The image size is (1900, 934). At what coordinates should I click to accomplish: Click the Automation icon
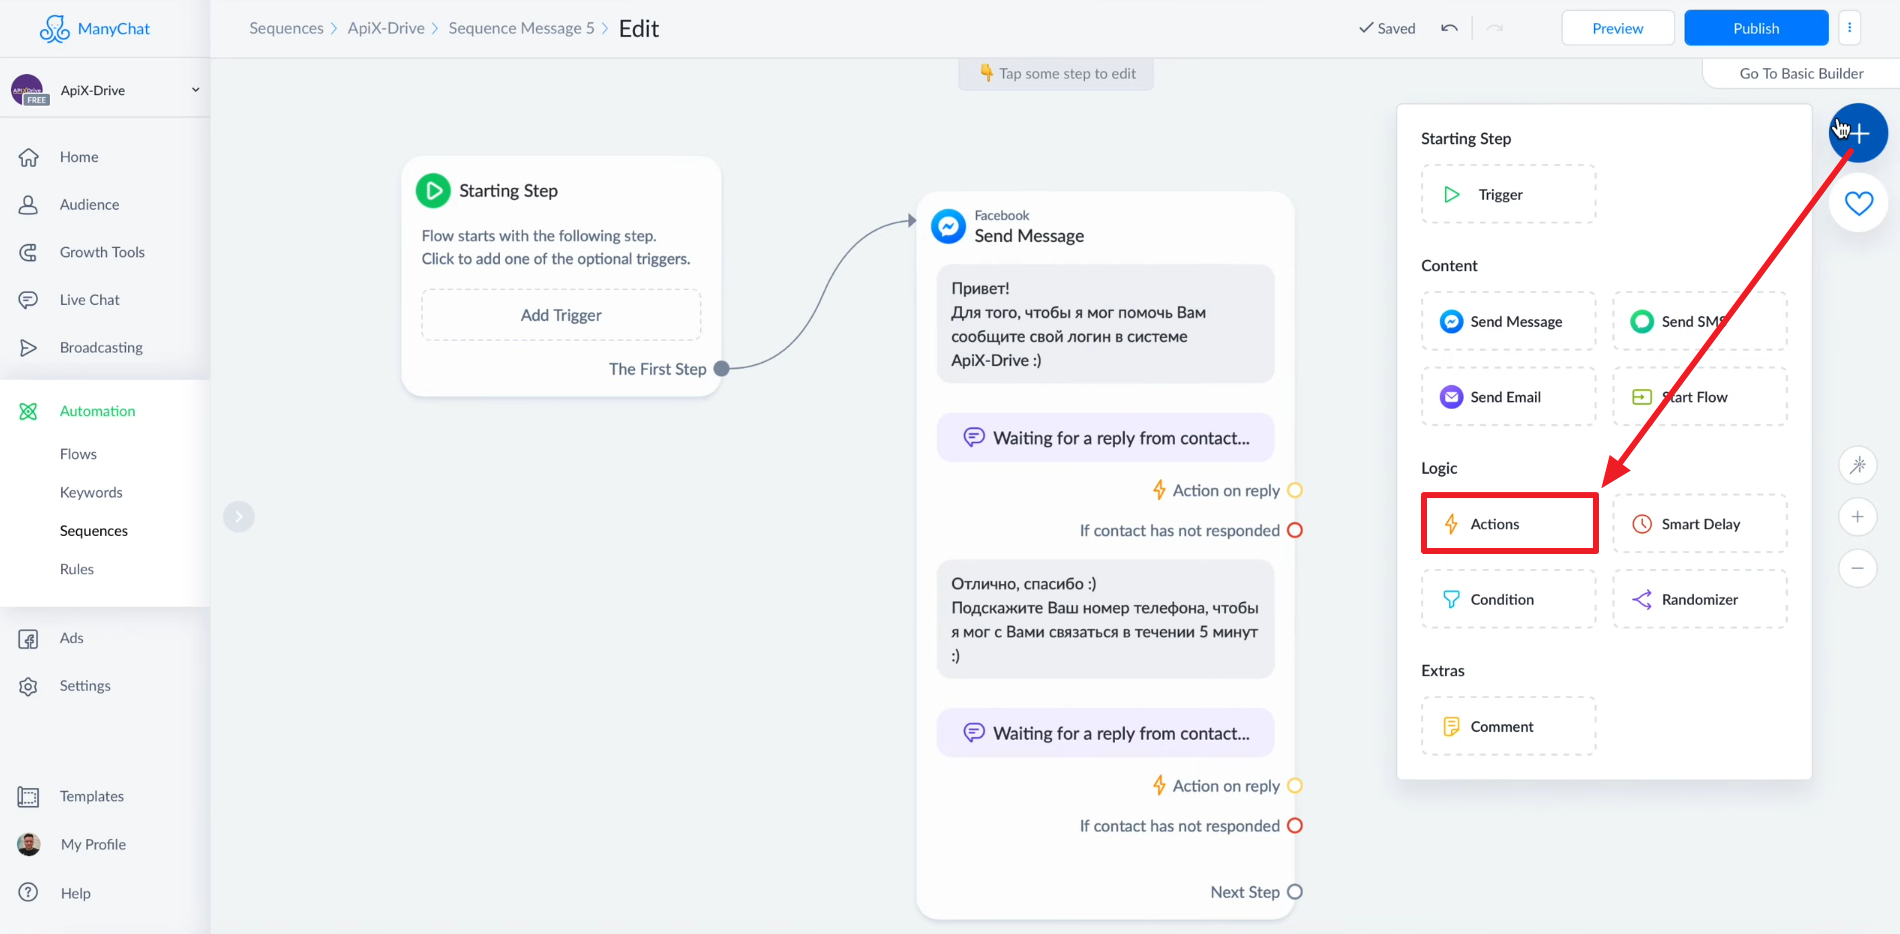[x=29, y=411]
